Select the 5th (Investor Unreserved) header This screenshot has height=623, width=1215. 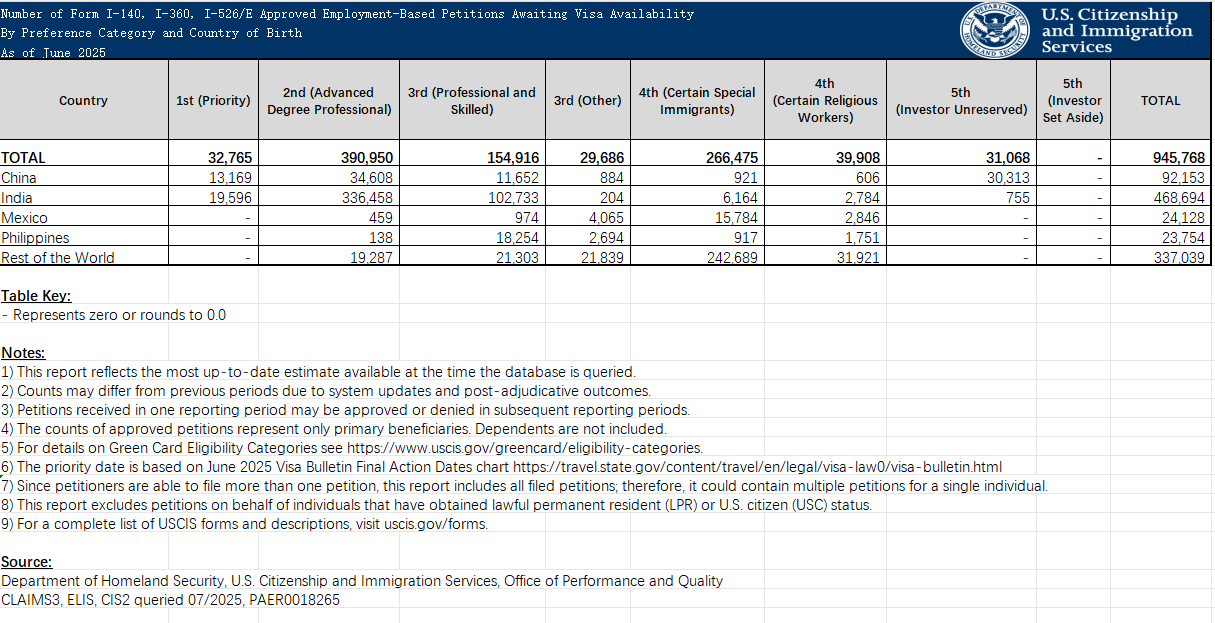pyautogui.click(x=961, y=100)
